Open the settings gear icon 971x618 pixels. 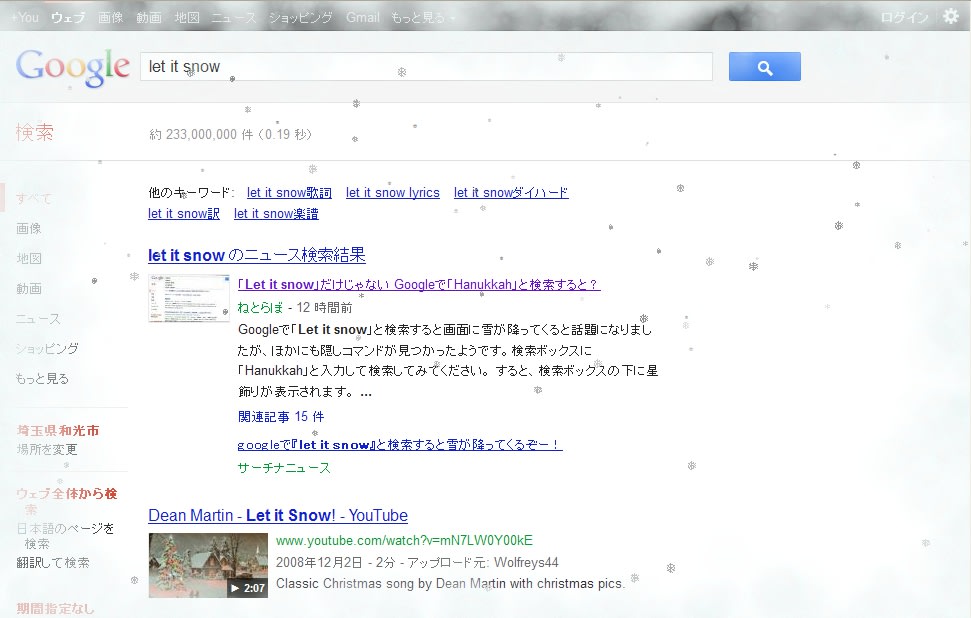pos(951,16)
